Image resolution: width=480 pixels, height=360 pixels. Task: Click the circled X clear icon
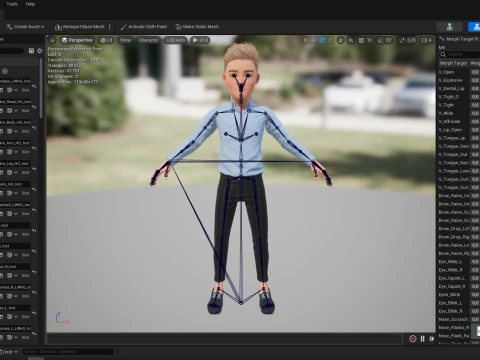coord(5,71)
